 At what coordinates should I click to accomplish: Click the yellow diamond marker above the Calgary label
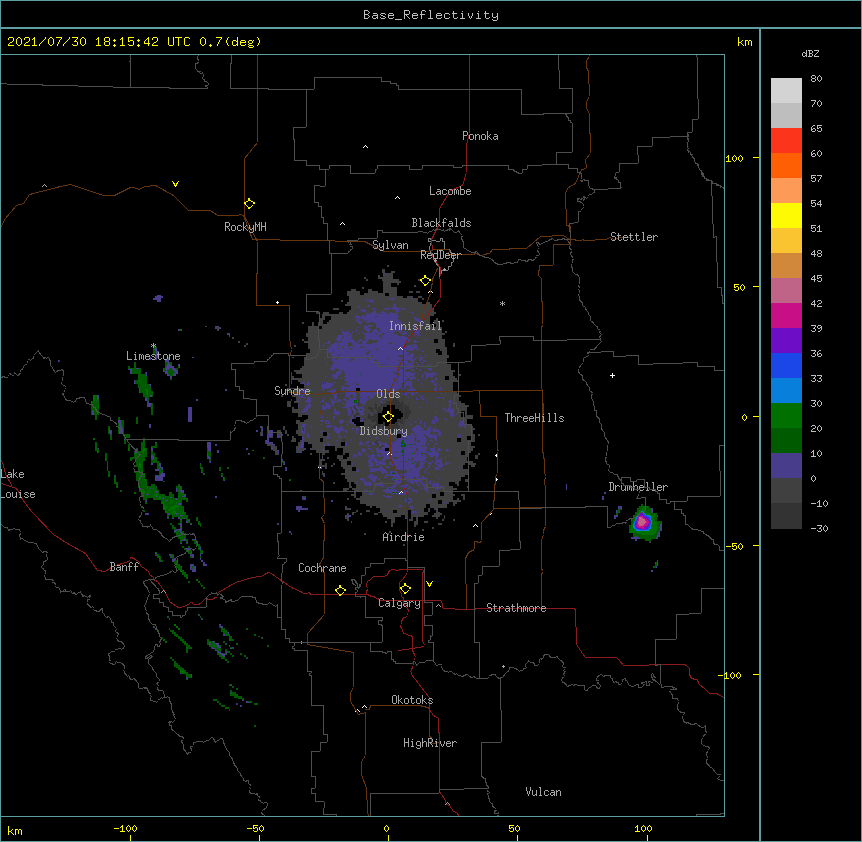(405, 589)
